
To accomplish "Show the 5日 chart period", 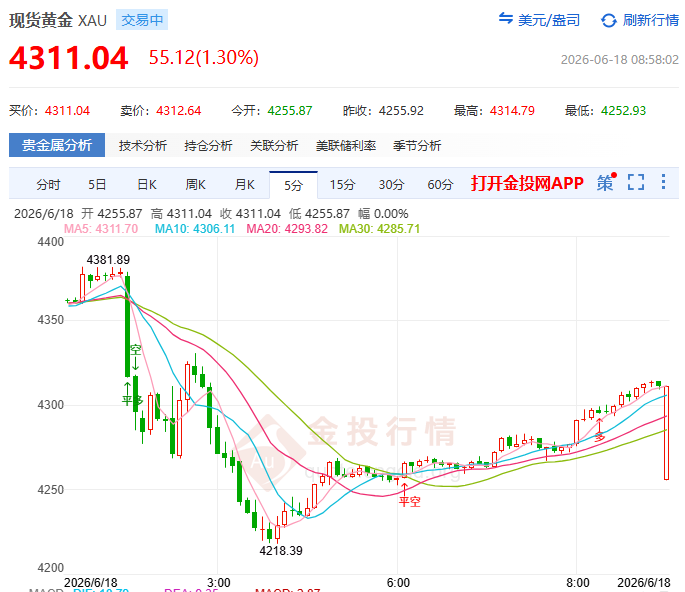I will coord(97,184).
